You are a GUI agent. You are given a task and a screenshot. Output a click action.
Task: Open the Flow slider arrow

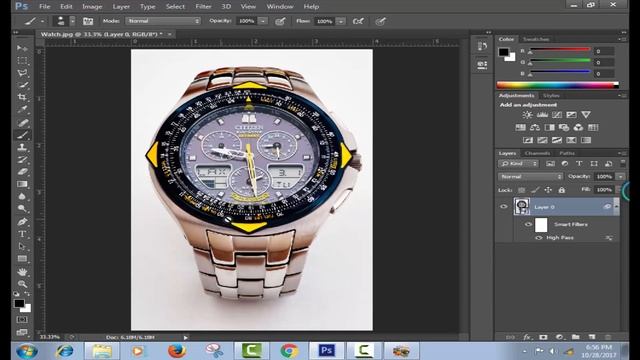pyautogui.click(x=340, y=21)
